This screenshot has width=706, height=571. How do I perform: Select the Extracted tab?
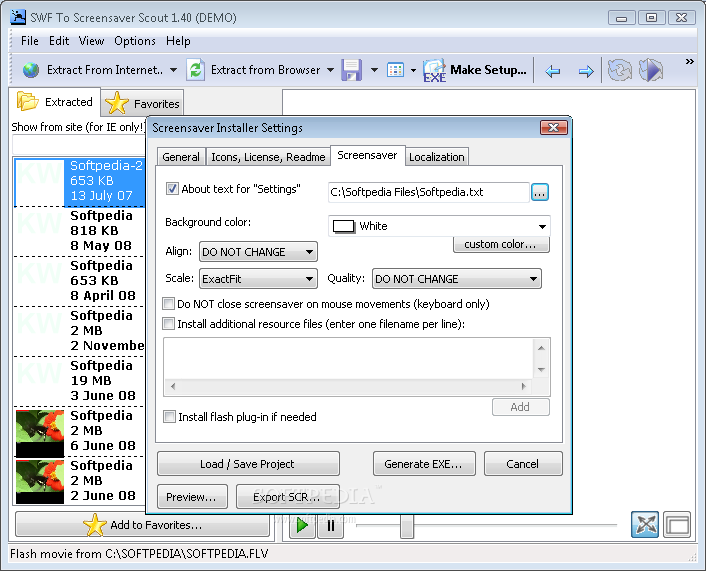pos(54,102)
